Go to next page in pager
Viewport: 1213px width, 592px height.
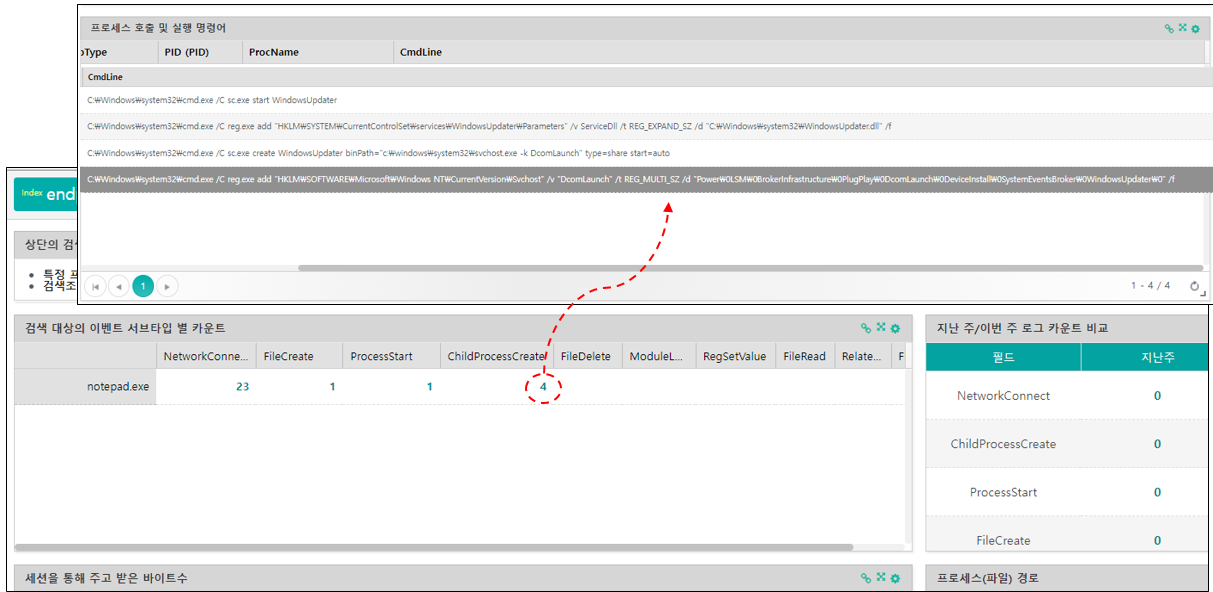167,286
